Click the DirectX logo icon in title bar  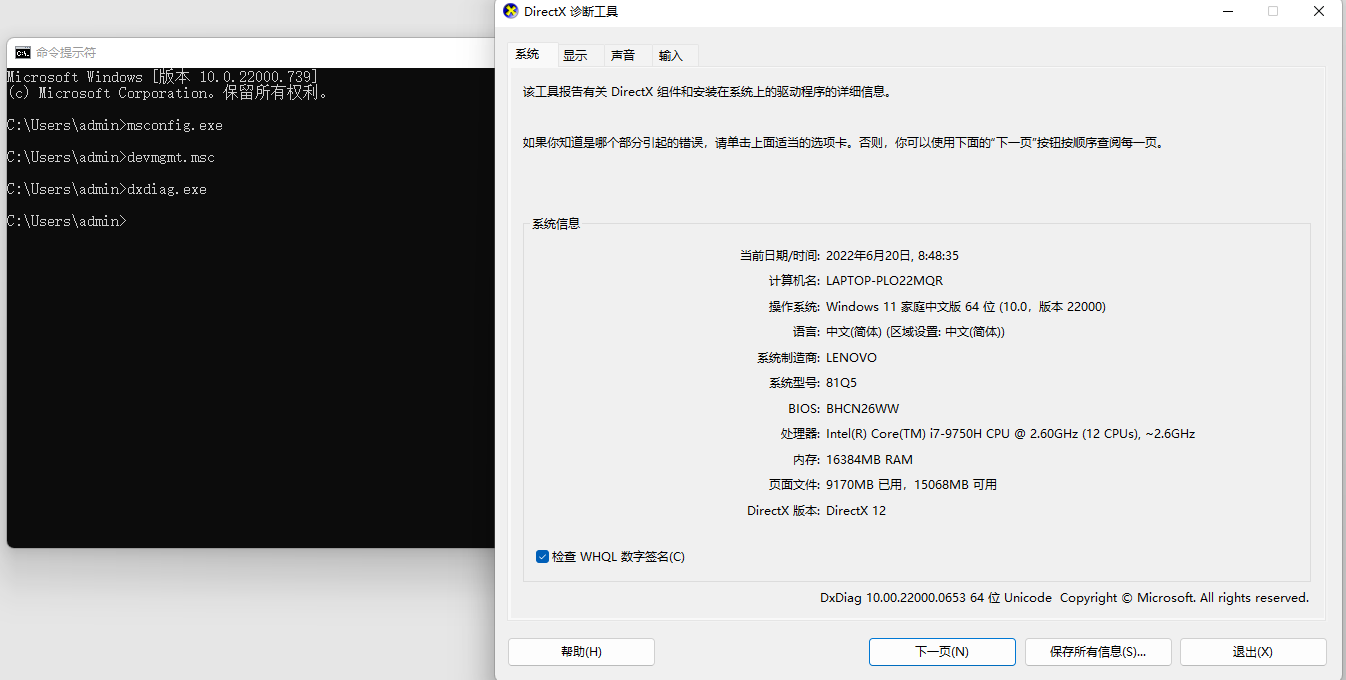pos(510,11)
